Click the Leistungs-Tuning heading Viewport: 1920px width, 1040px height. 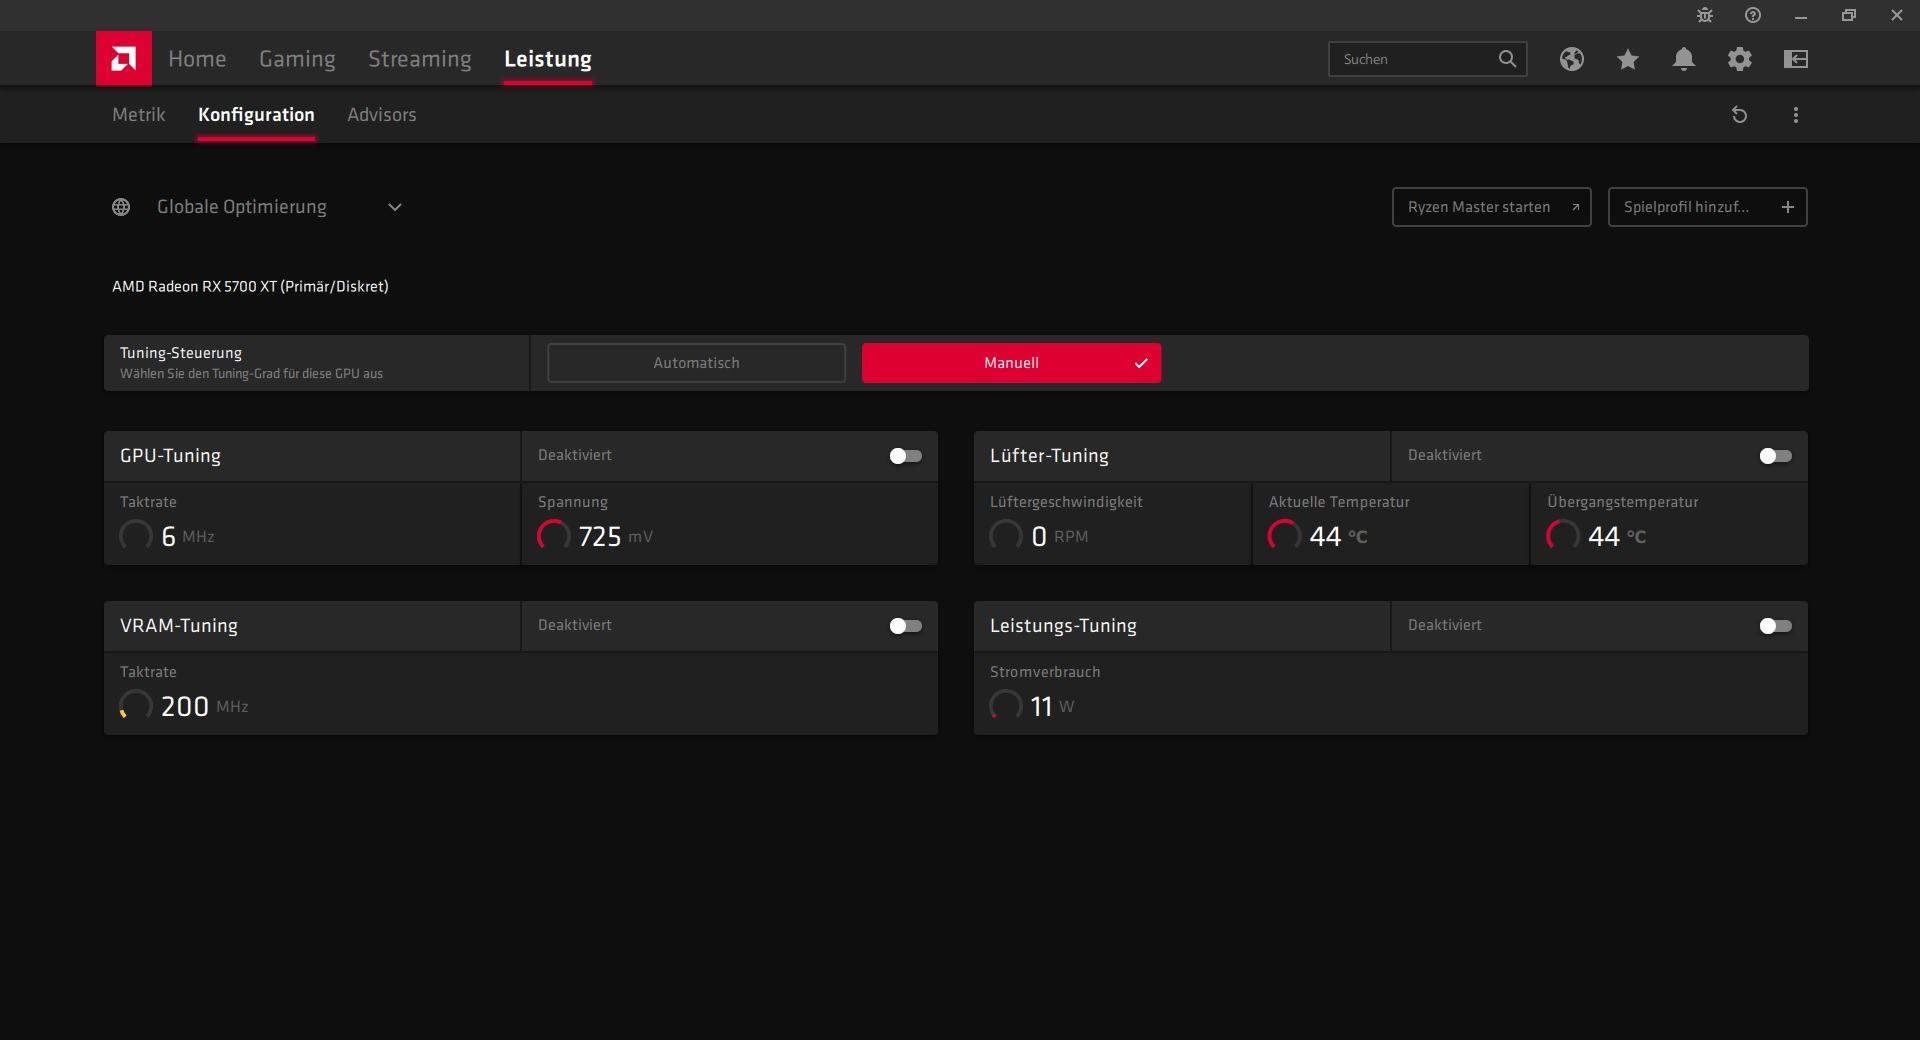click(x=1063, y=626)
